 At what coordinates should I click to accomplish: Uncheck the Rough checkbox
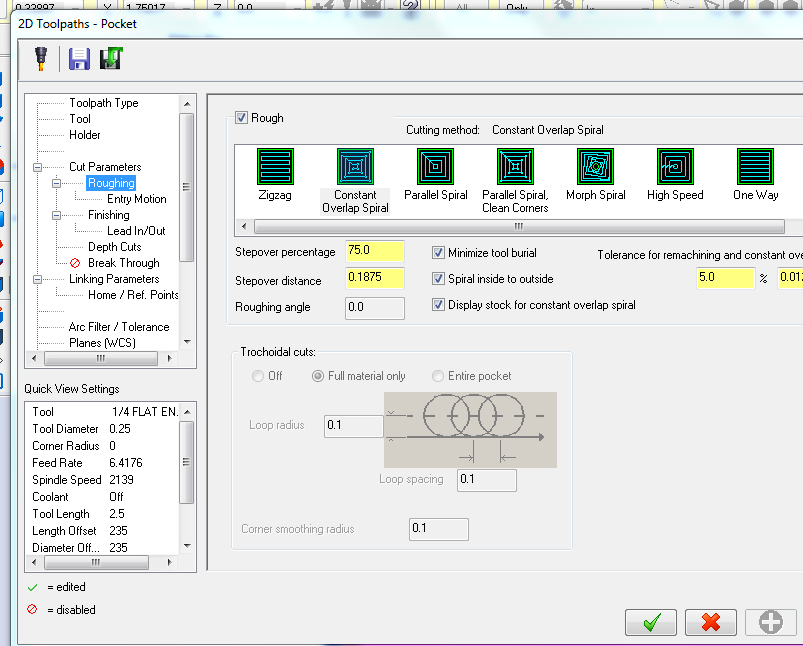[241, 118]
